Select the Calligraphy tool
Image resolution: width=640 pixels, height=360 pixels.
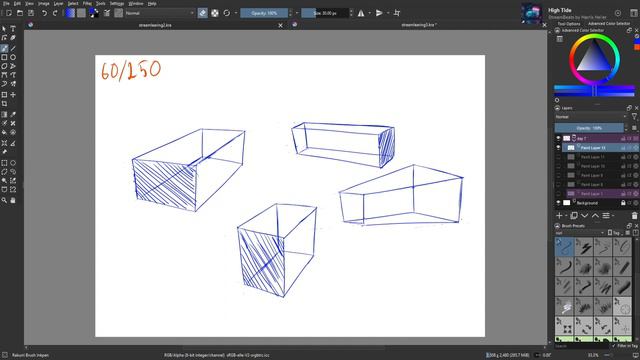pos(13,38)
